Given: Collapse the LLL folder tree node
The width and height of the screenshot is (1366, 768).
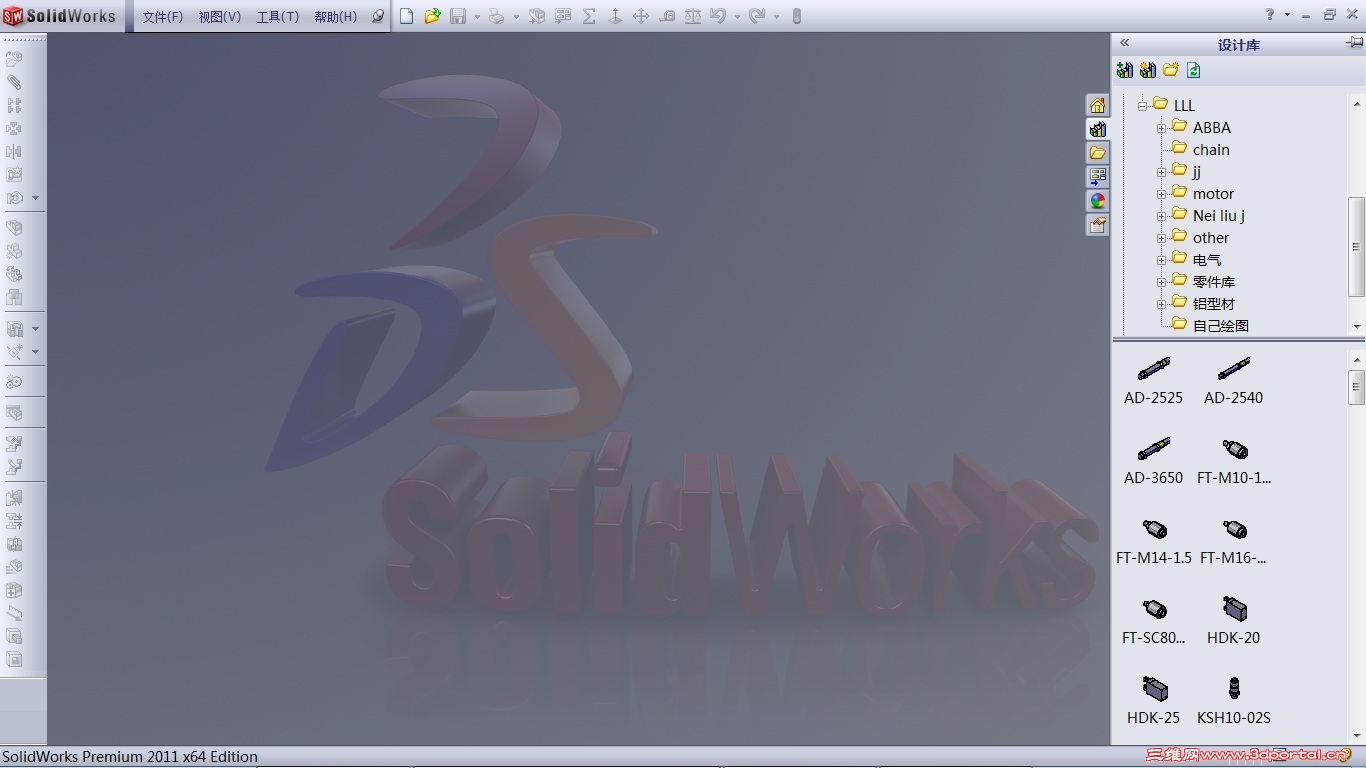Looking at the screenshot, I should coord(1142,105).
